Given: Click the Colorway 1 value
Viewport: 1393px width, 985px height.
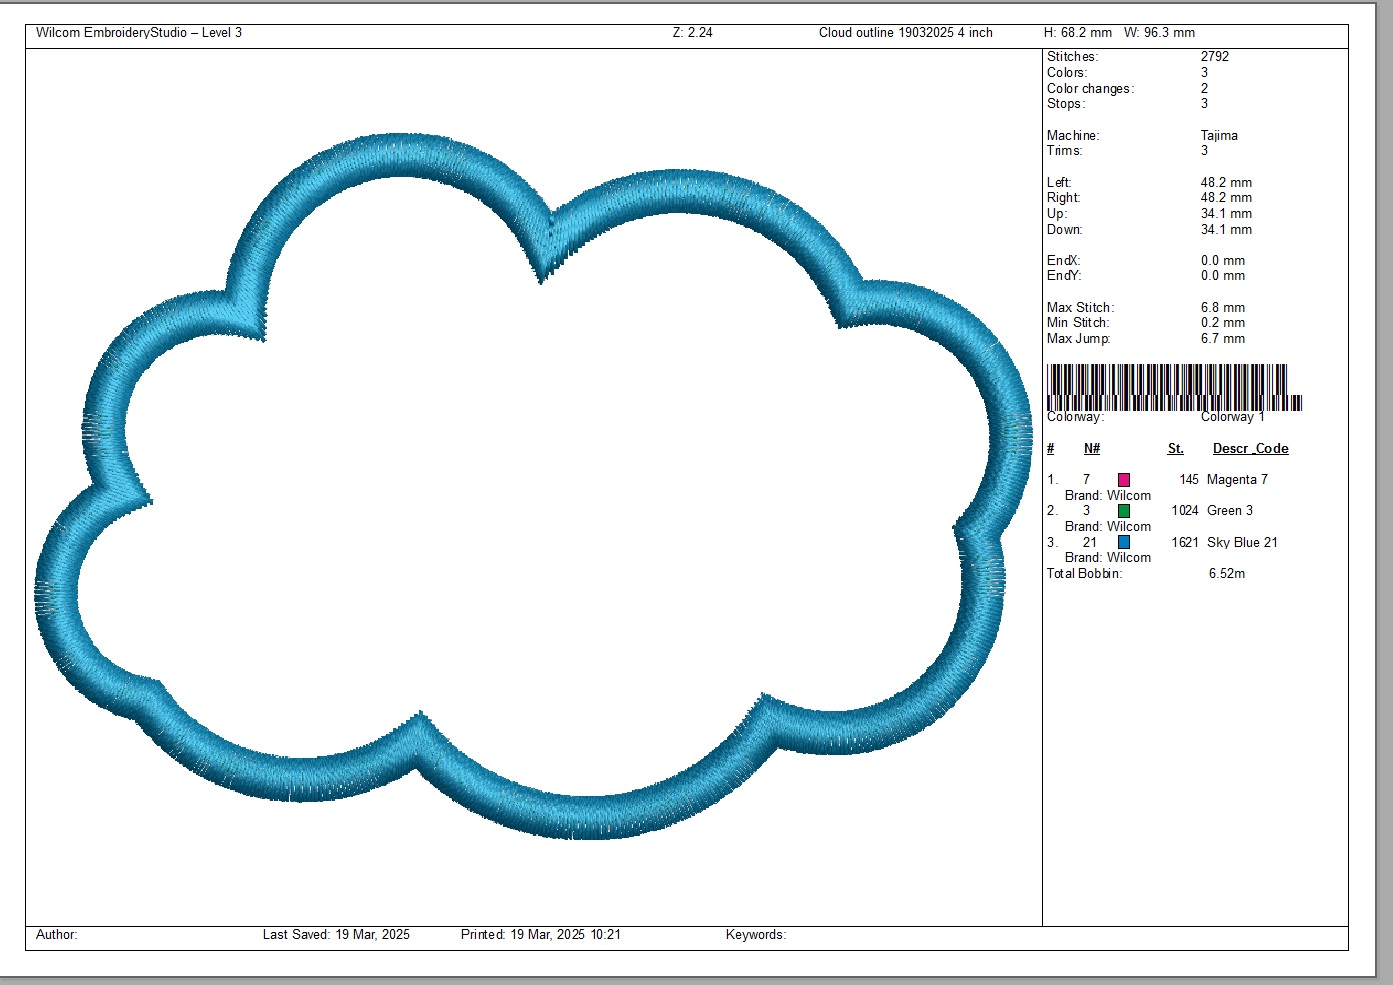Looking at the screenshot, I should pyautogui.click(x=1233, y=417).
